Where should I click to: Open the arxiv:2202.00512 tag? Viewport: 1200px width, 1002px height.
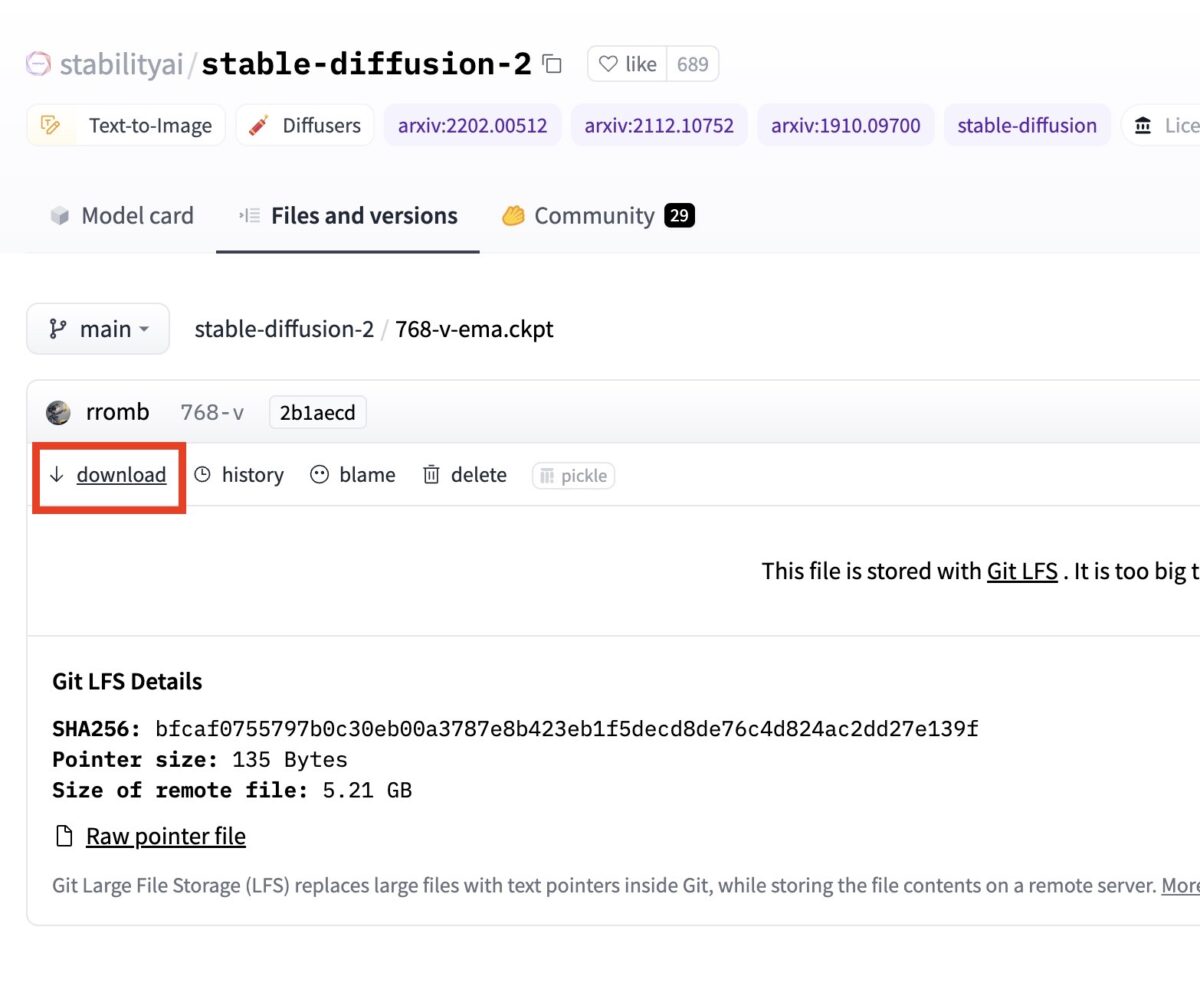tap(473, 125)
